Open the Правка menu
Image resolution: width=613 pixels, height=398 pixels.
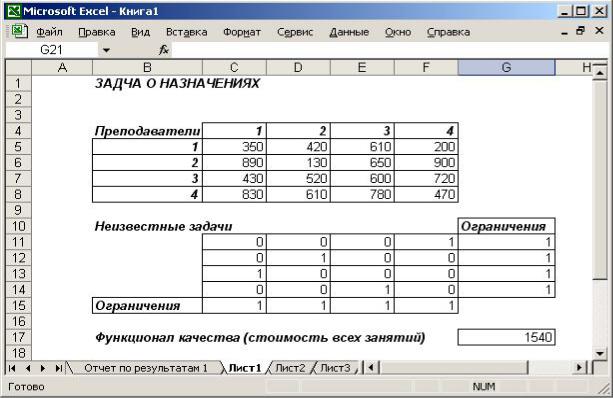click(x=97, y=32)
